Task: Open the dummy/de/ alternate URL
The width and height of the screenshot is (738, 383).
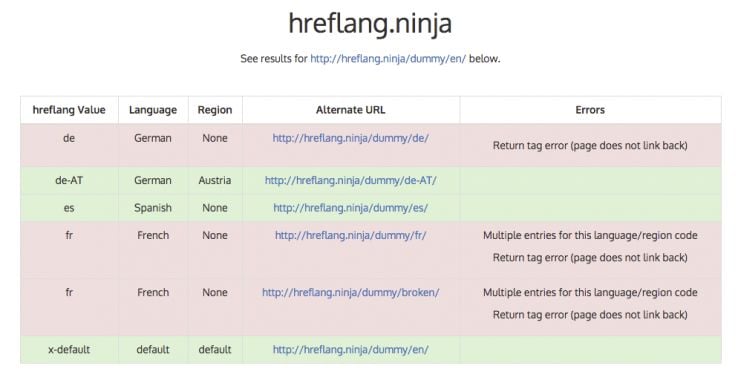Action: click(x=351, y=138)
